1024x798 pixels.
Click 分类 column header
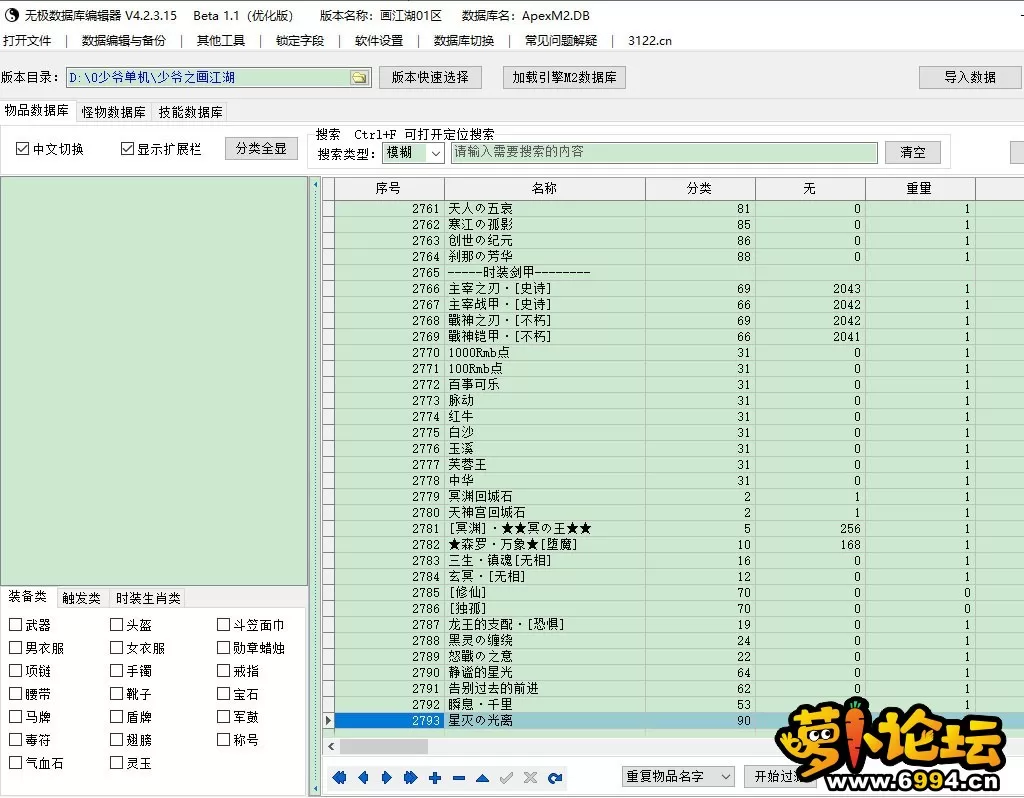[700, 189]
